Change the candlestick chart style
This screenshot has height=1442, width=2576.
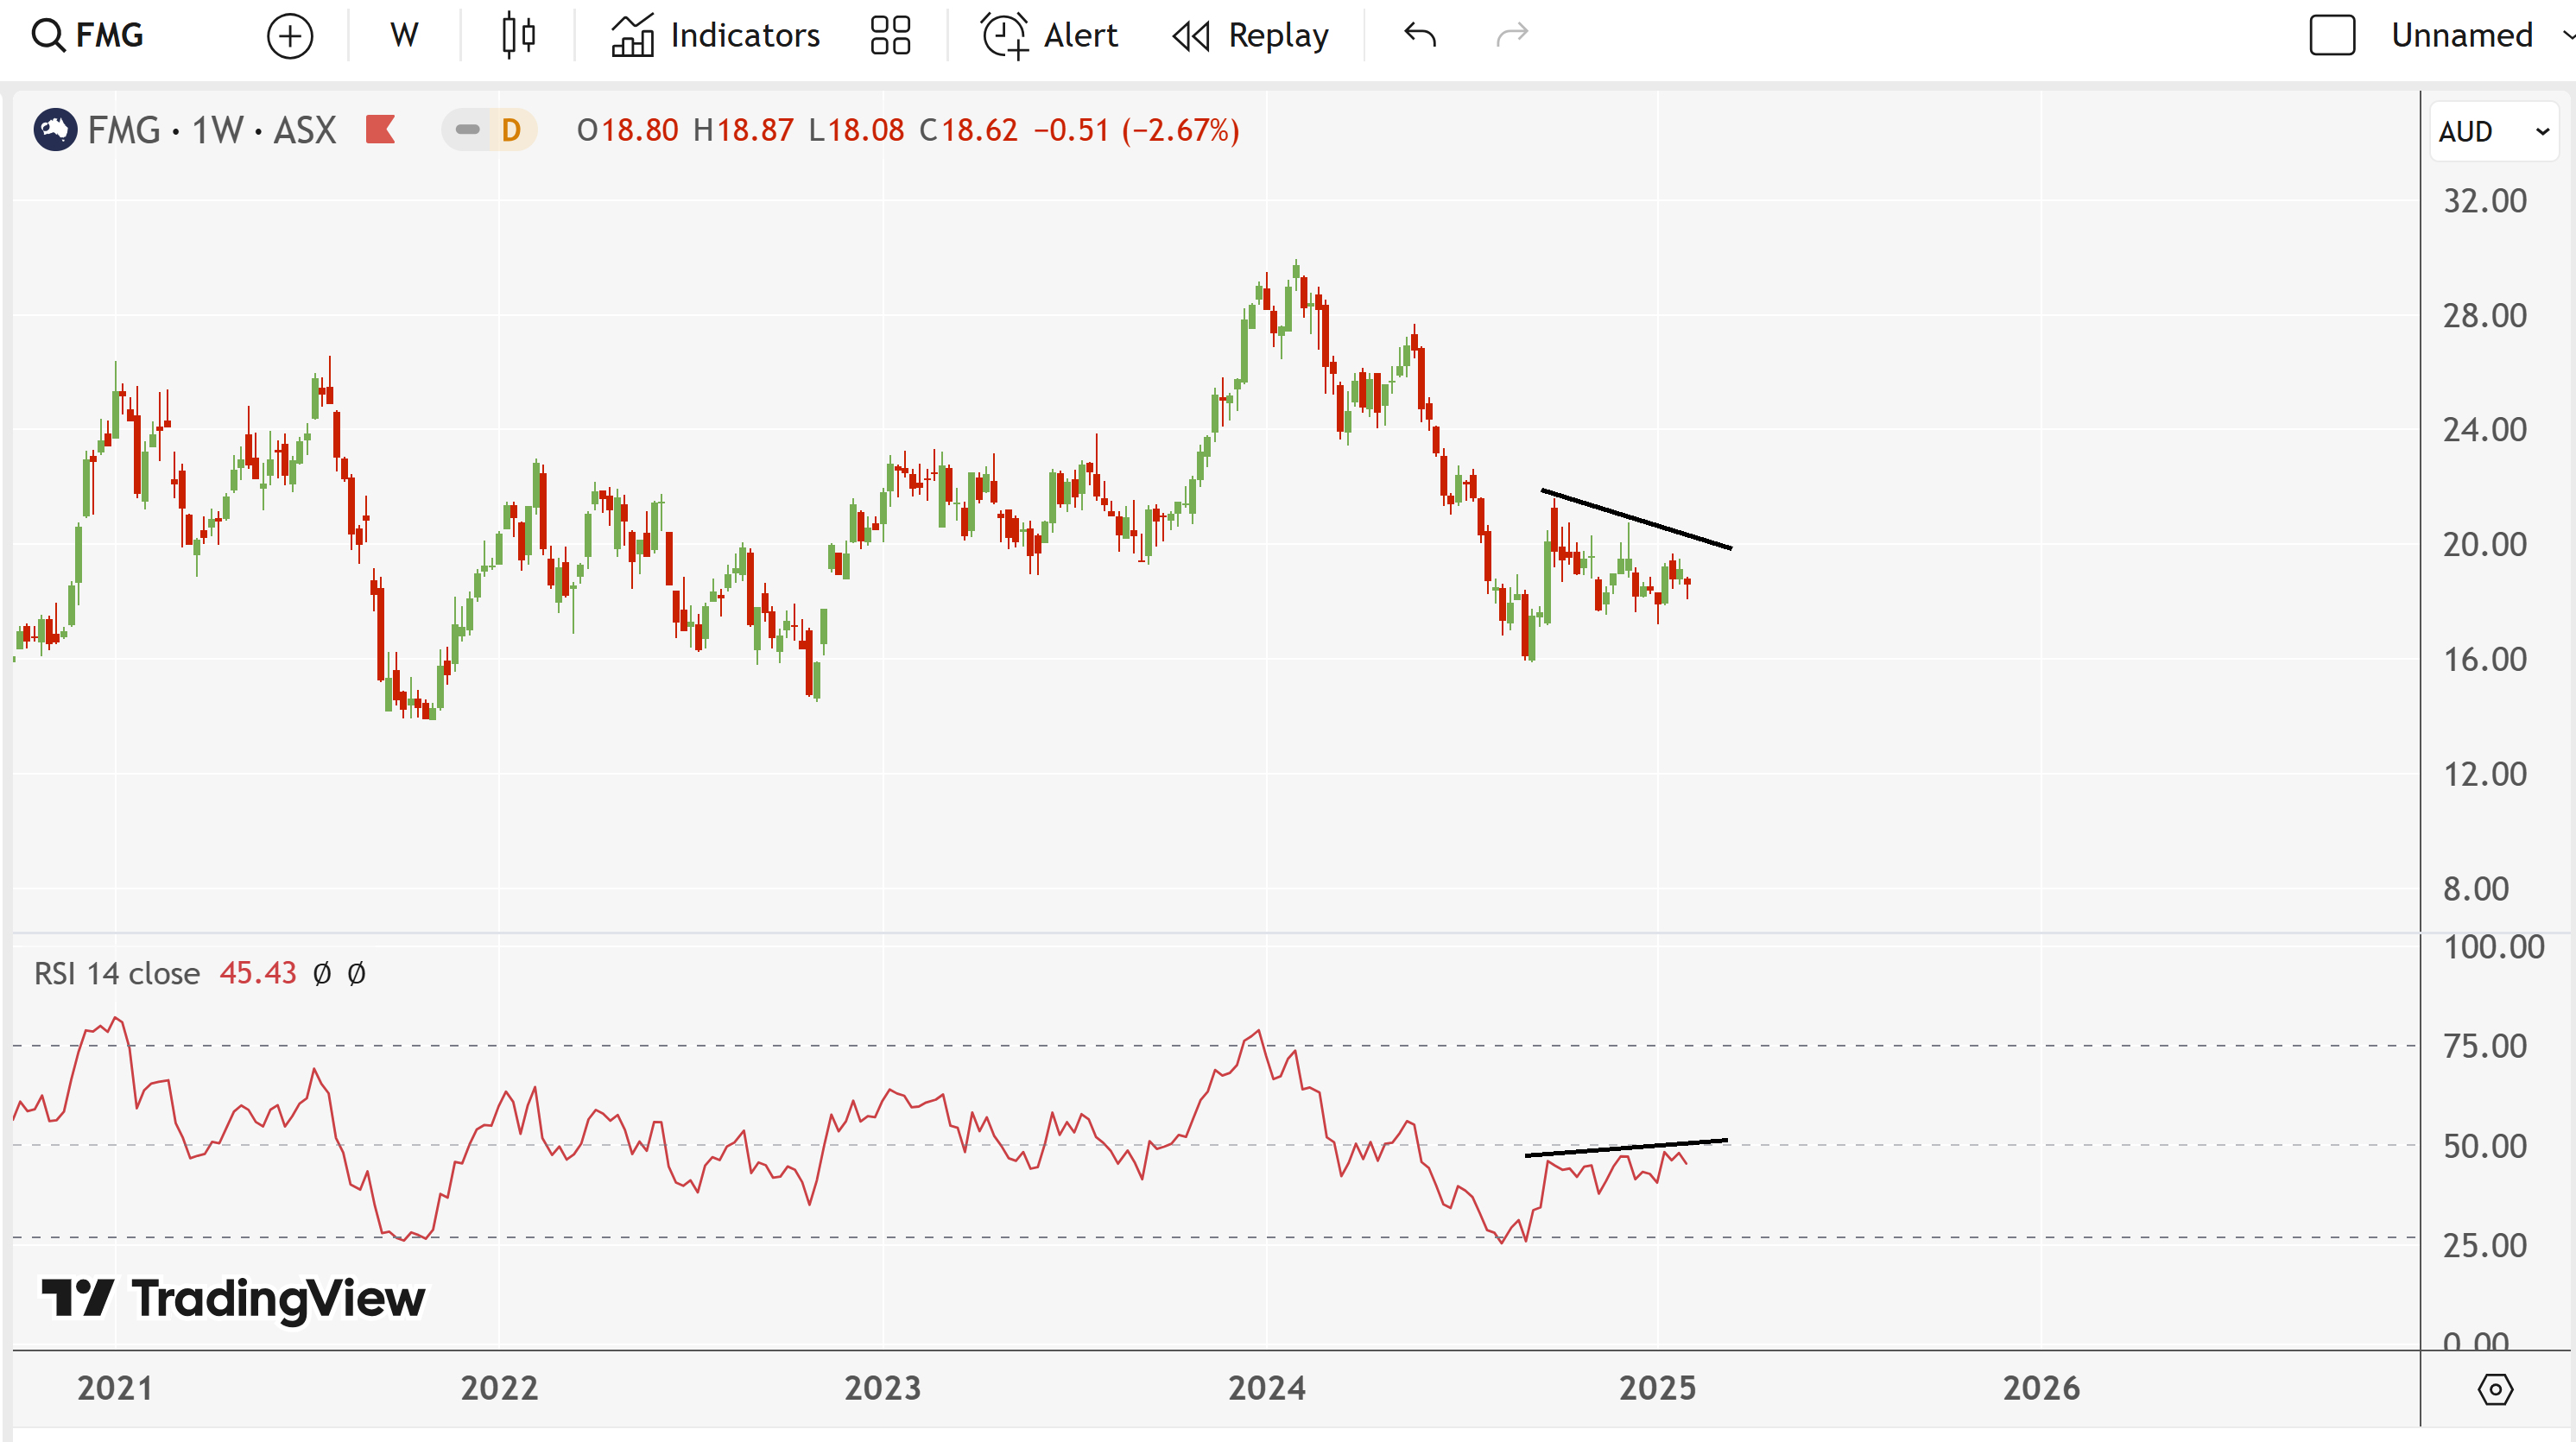click(518, 36)
